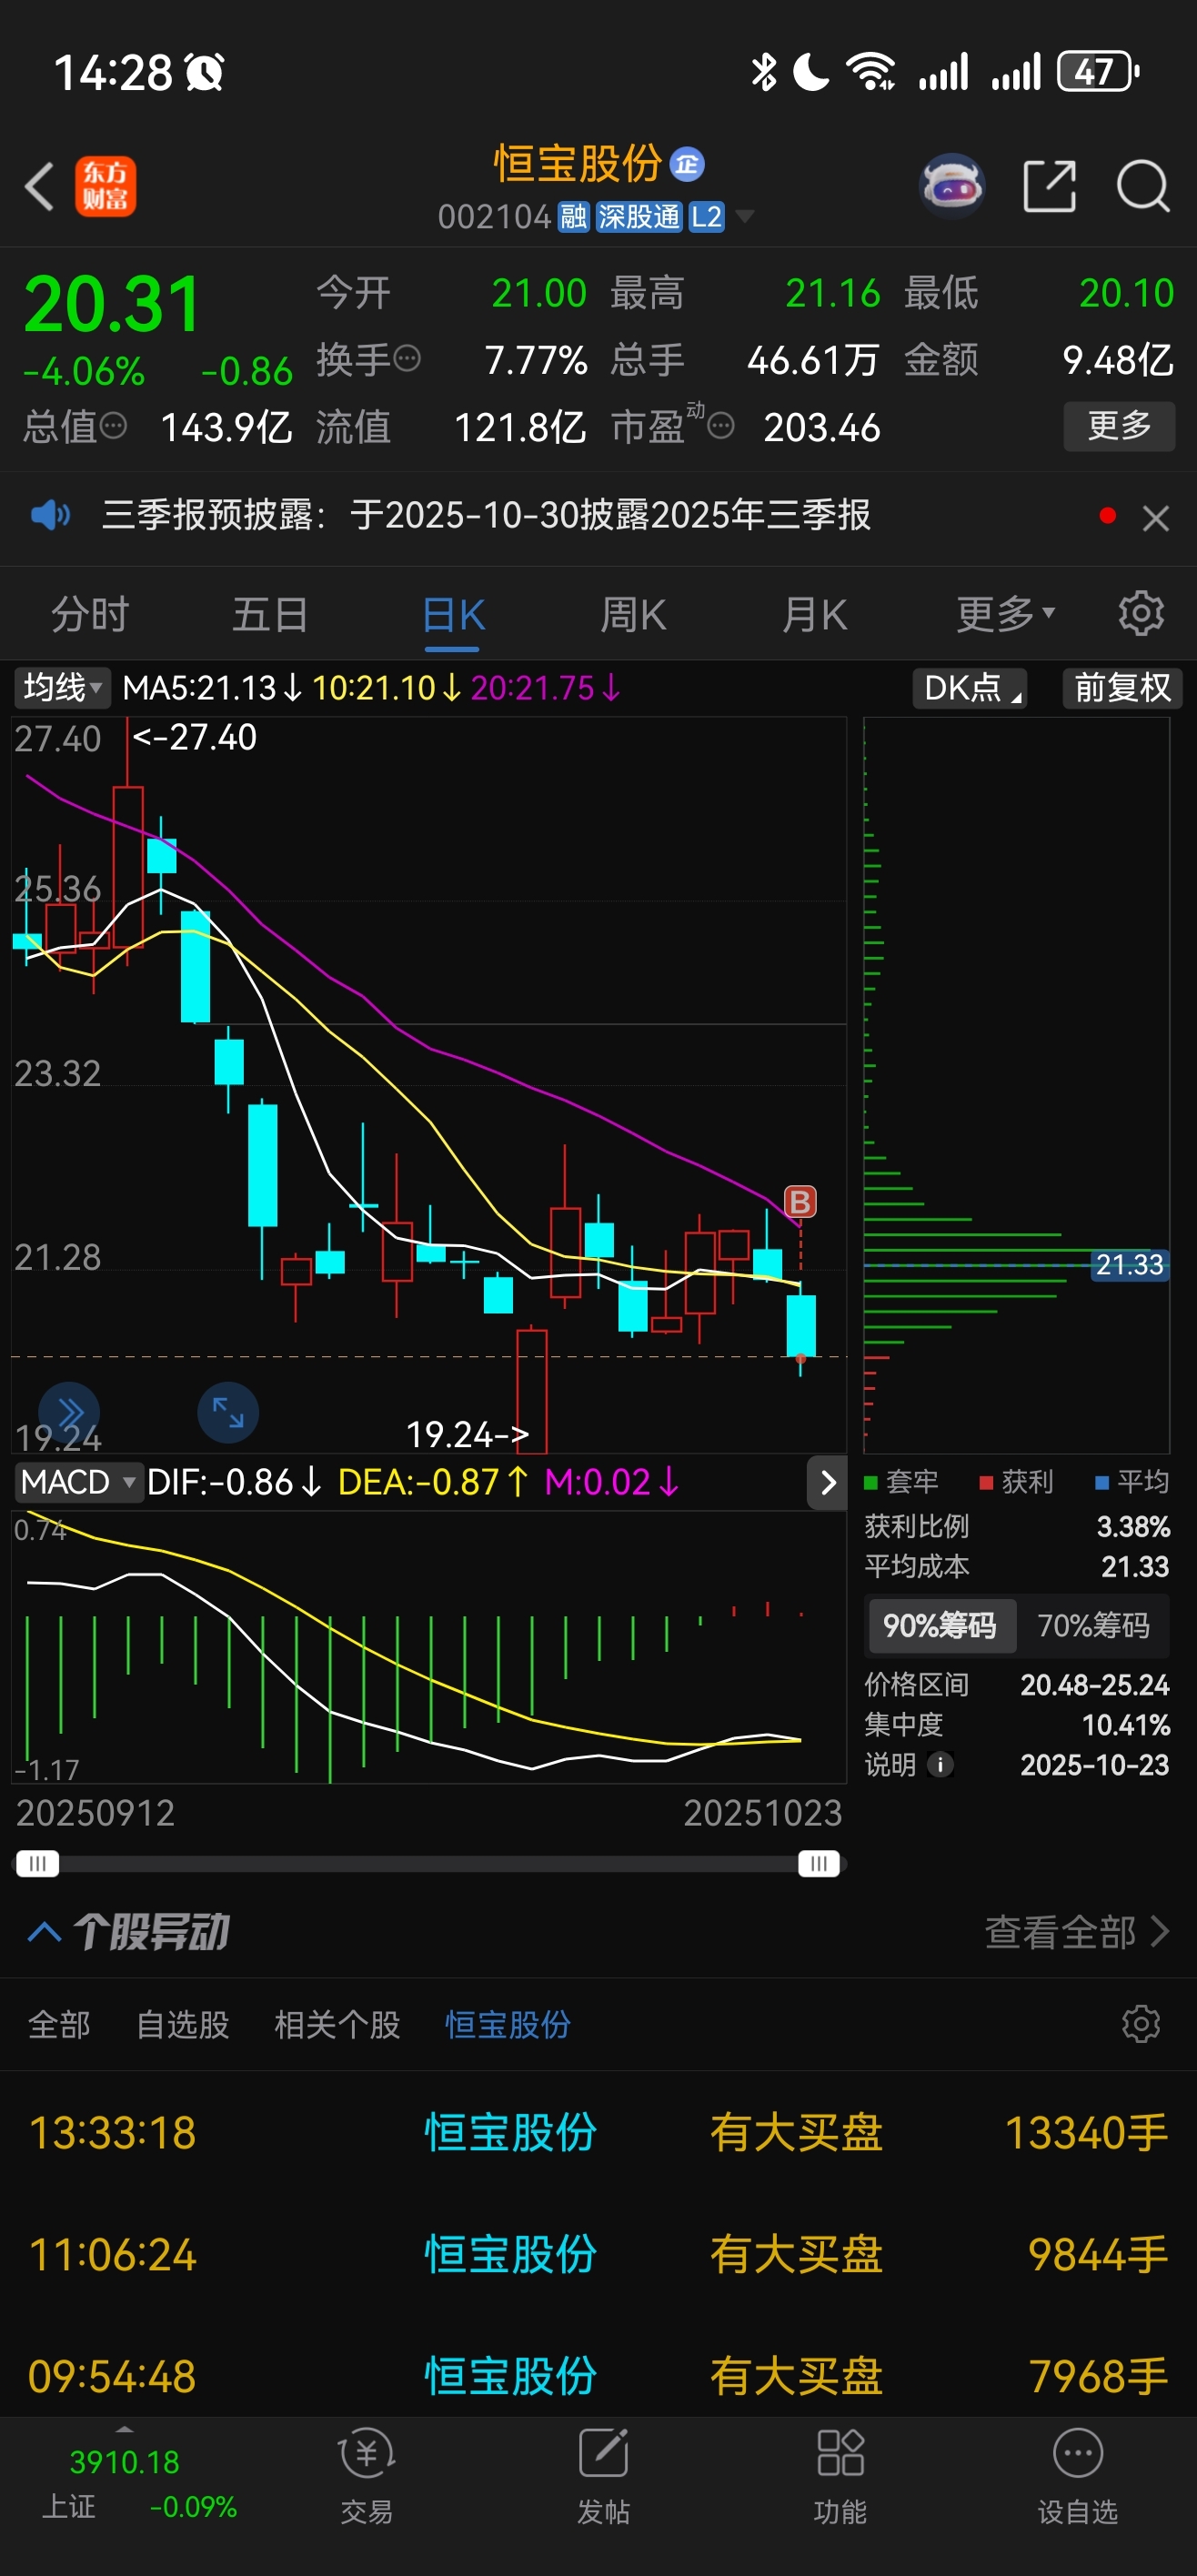Viewport: 1197px width, 2576px height.
Task: Select the 70%筹码 option
Action: point(1093,1626)
